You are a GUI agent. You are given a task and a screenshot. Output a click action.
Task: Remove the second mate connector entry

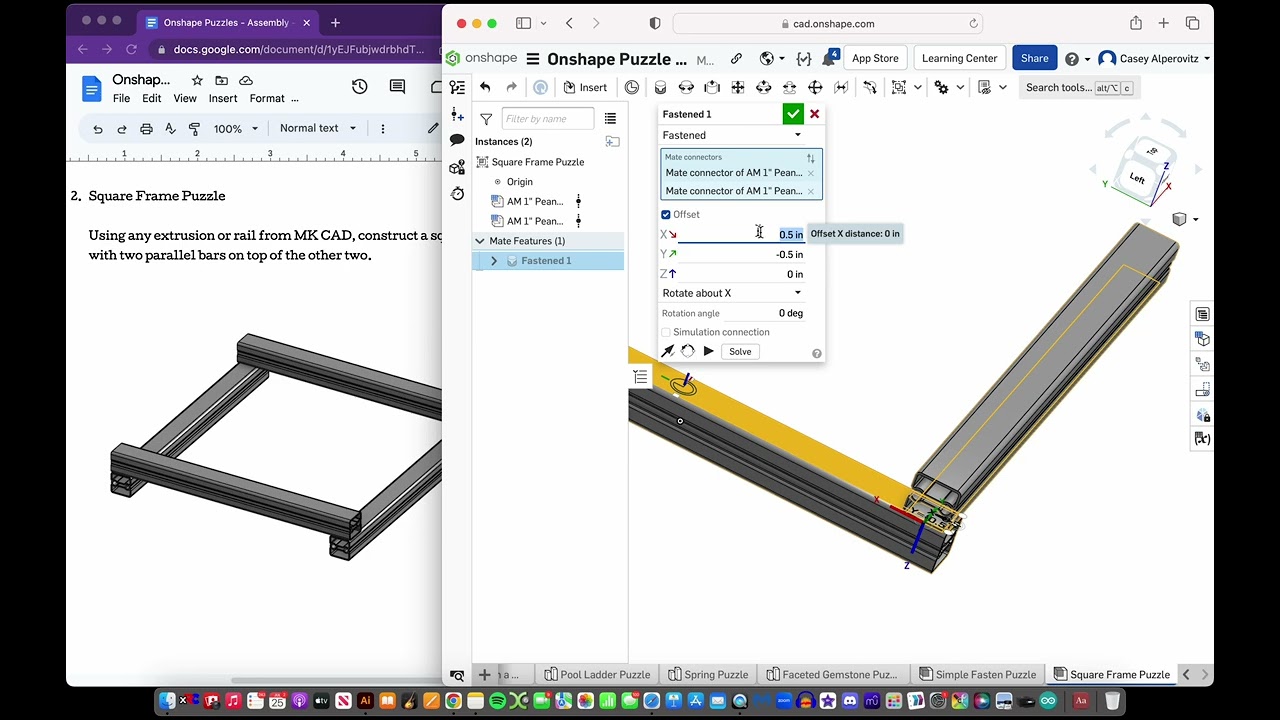click(x=811, y=191)
